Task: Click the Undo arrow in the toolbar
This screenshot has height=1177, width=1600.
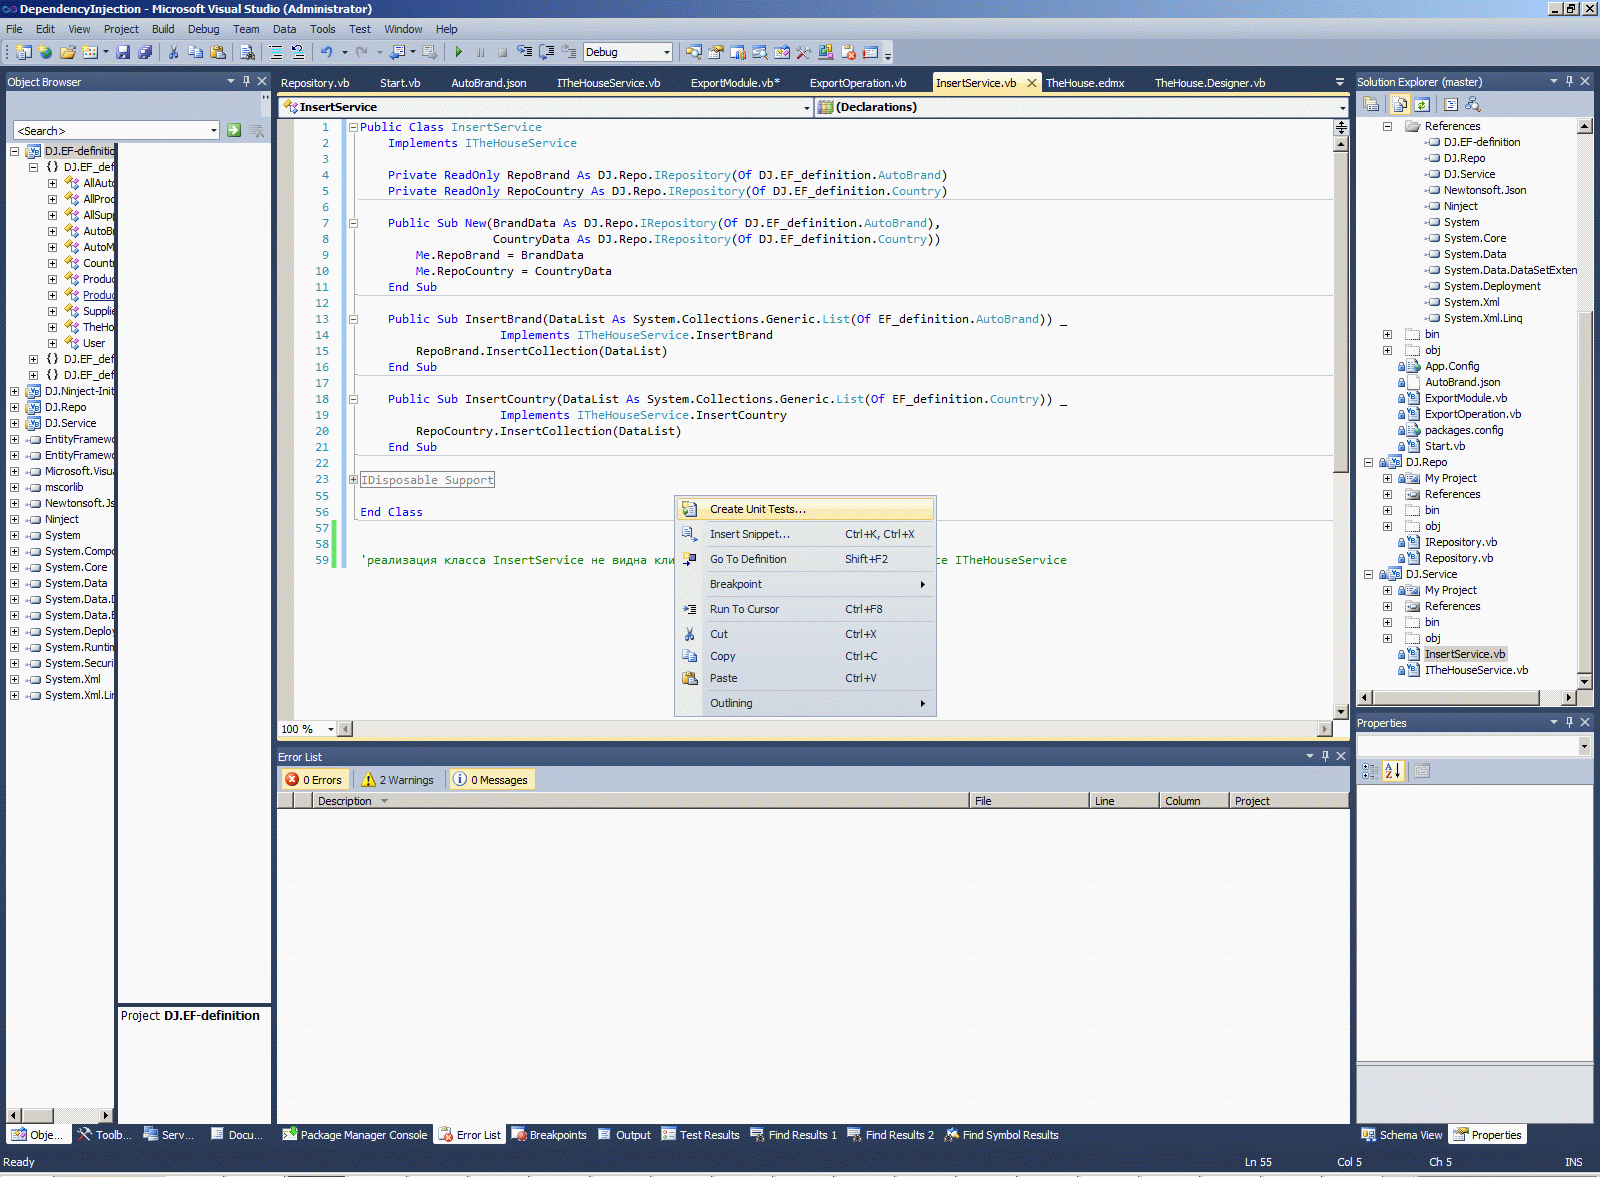Action: [x=326, y=52]
